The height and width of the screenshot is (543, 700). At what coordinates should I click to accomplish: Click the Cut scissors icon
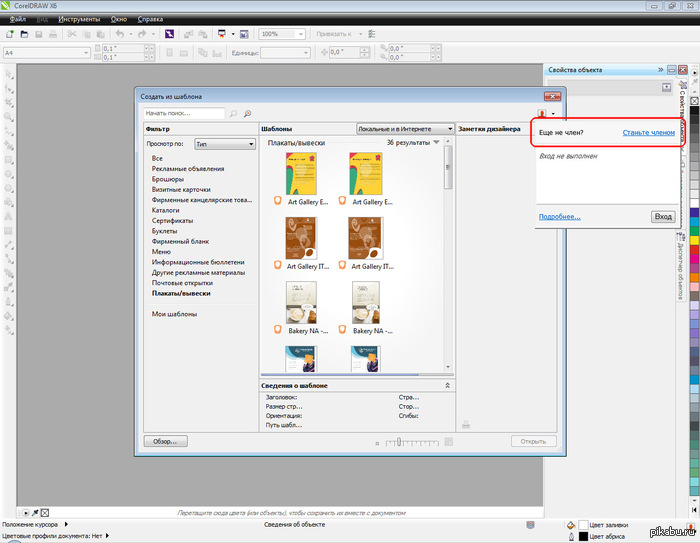tap(72, 34)
